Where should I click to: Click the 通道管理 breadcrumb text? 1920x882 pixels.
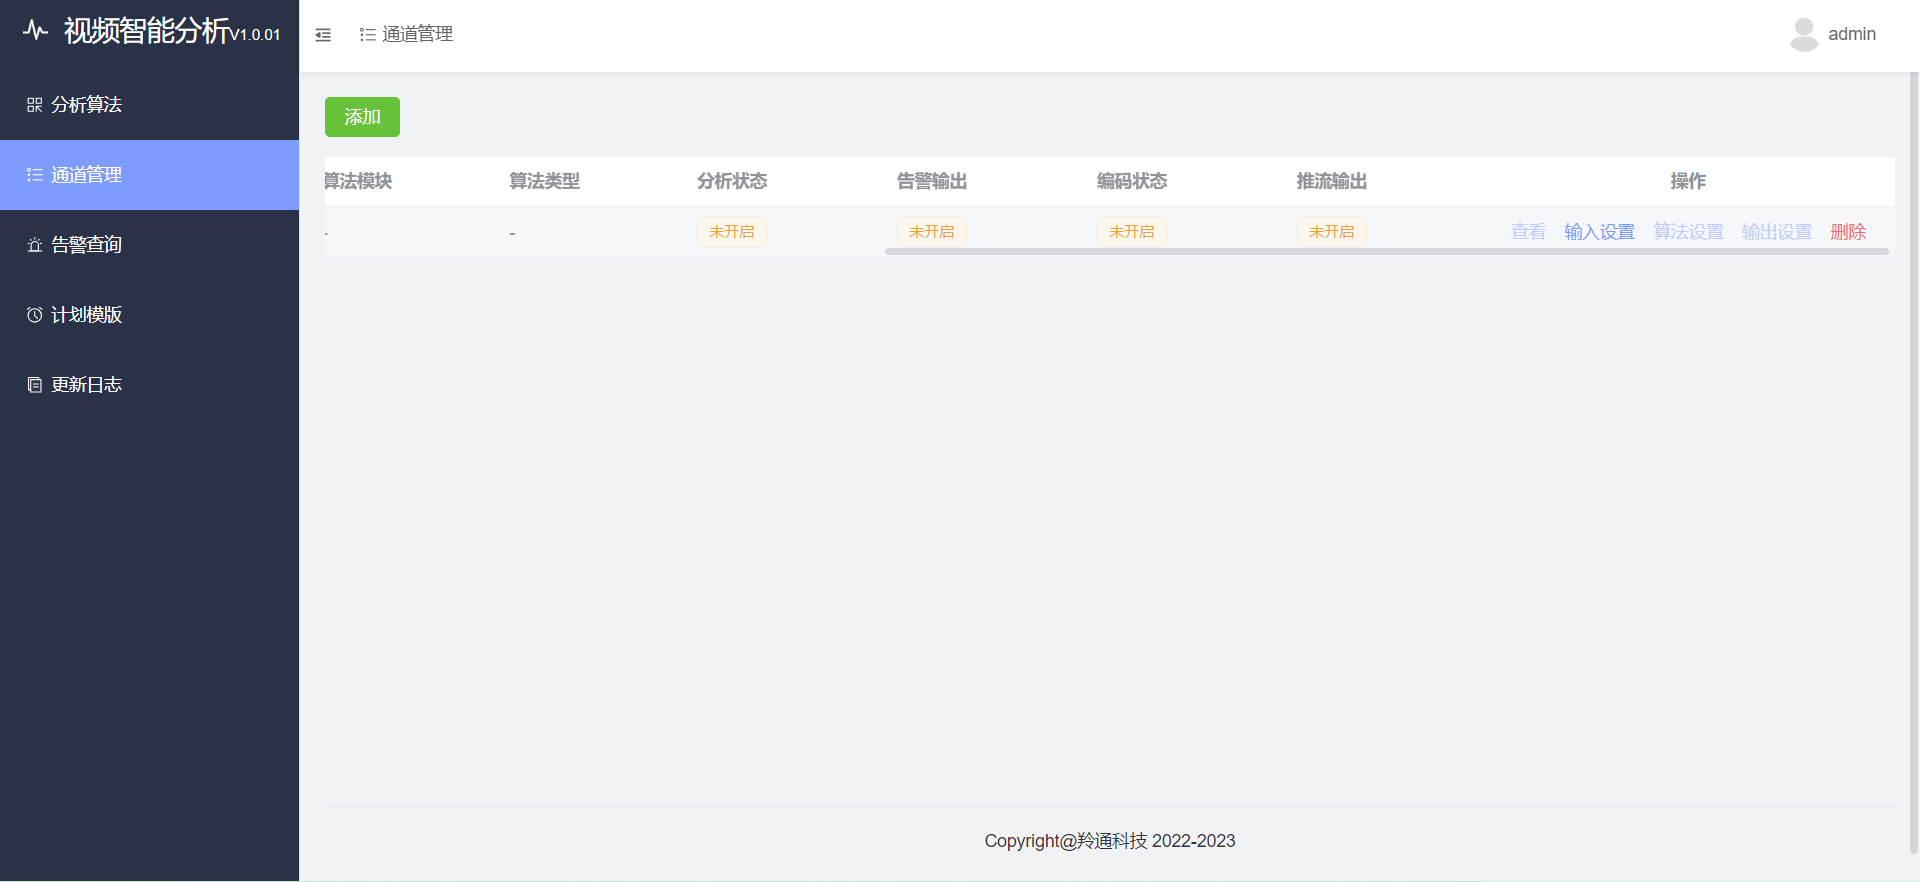pos(418,34)
